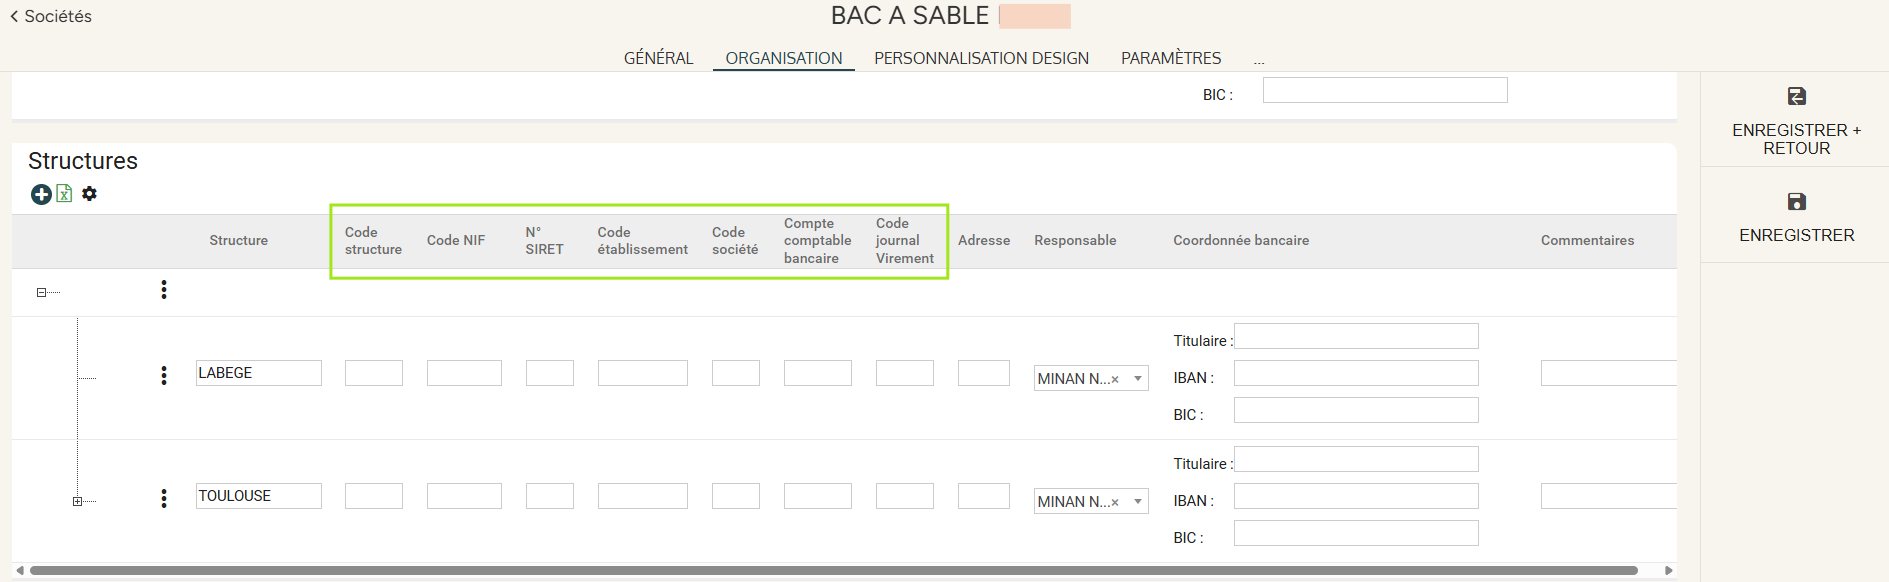
Task: Click the IBAN field for LABEGE
Action: 1355,374
